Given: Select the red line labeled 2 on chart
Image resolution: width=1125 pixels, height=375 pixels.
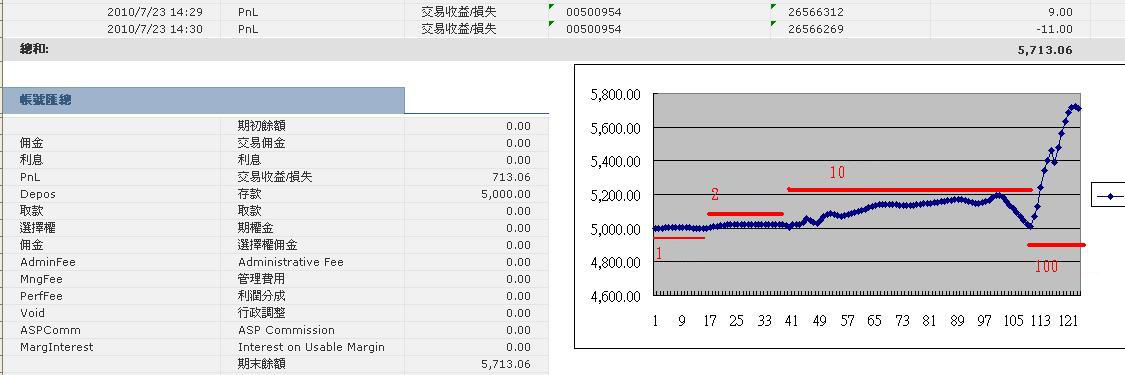Looking at the screenshot, I should (x=745, y=214).
